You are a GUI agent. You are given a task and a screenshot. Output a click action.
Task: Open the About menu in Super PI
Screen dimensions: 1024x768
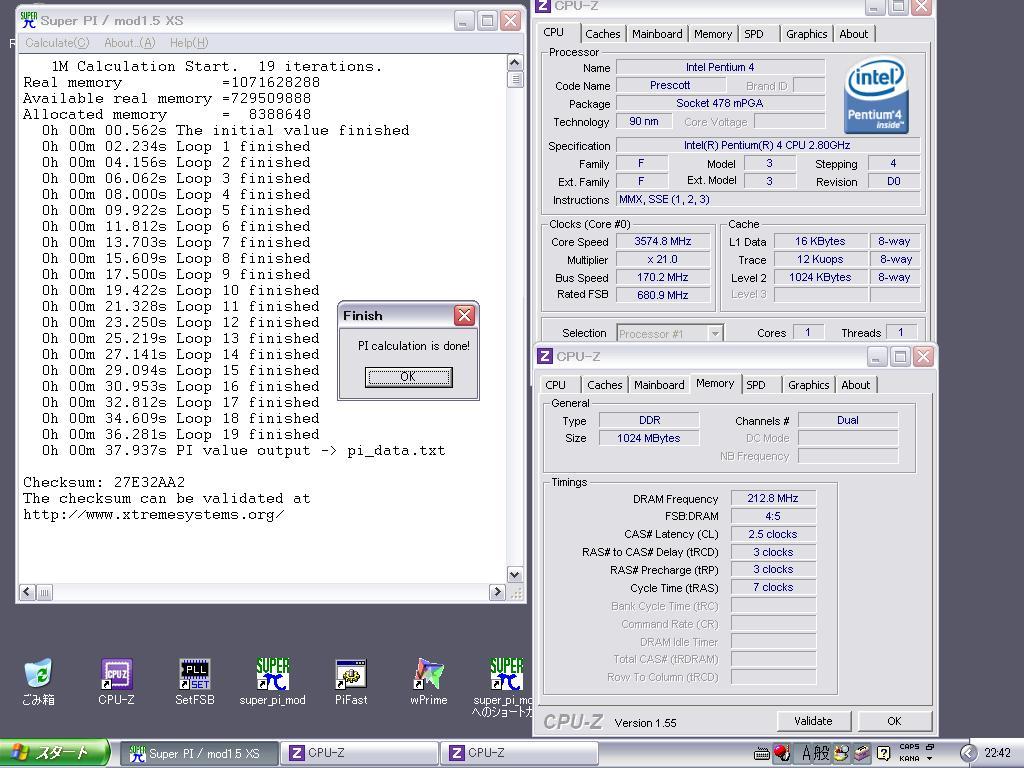click(x=129, y=42)
